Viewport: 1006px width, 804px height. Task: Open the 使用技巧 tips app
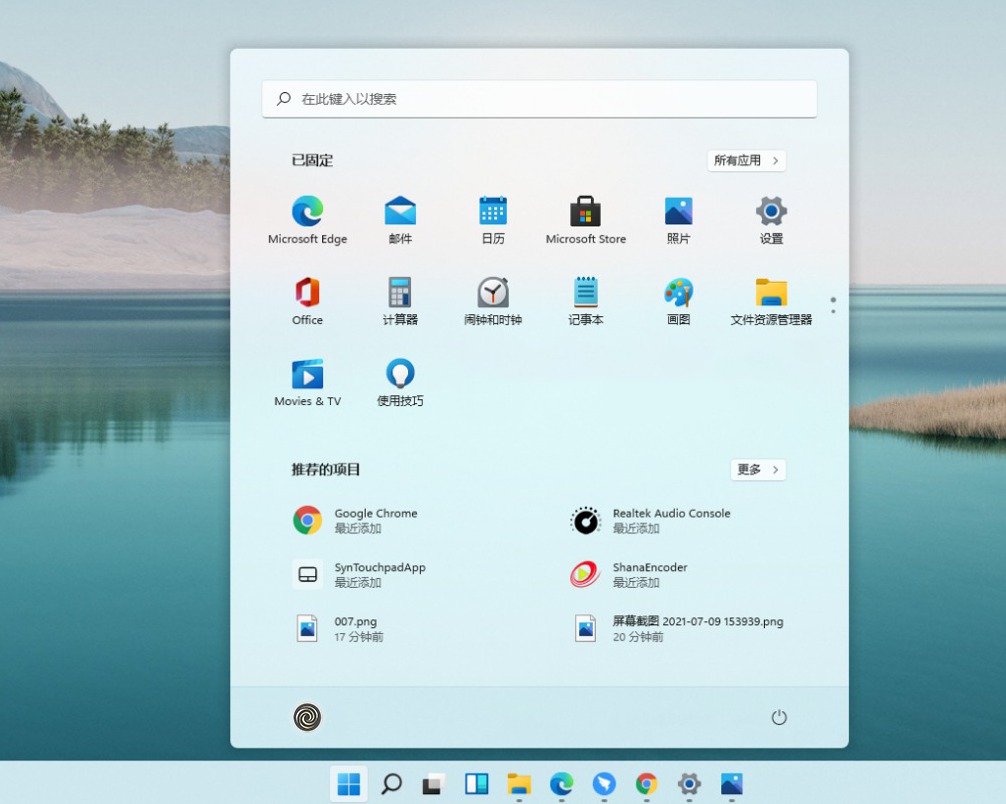click(400, 383)
